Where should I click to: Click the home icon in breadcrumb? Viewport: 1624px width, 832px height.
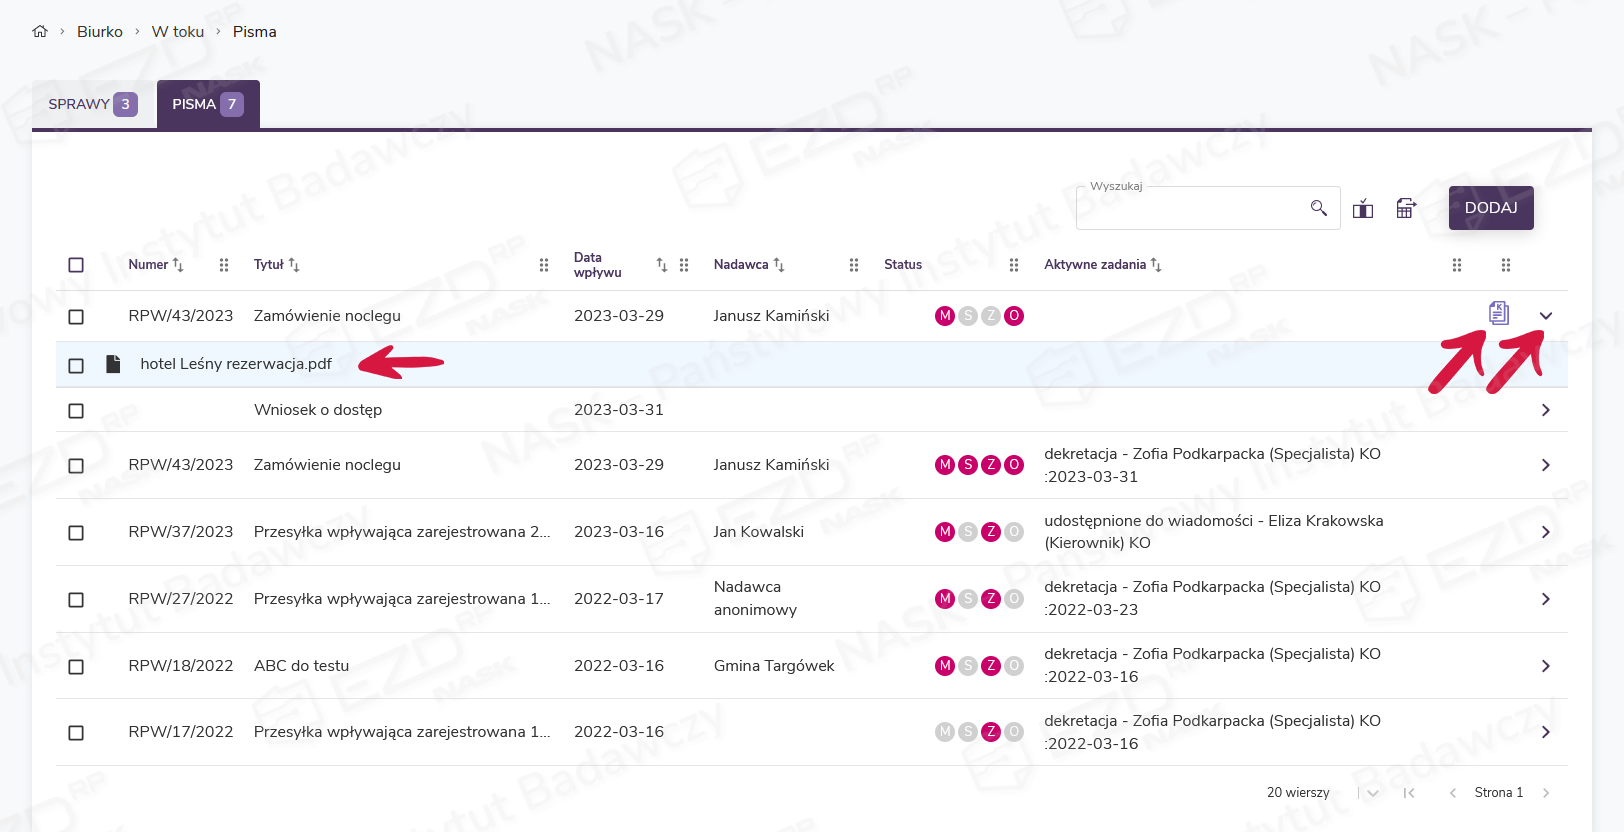tap(40, 31)
